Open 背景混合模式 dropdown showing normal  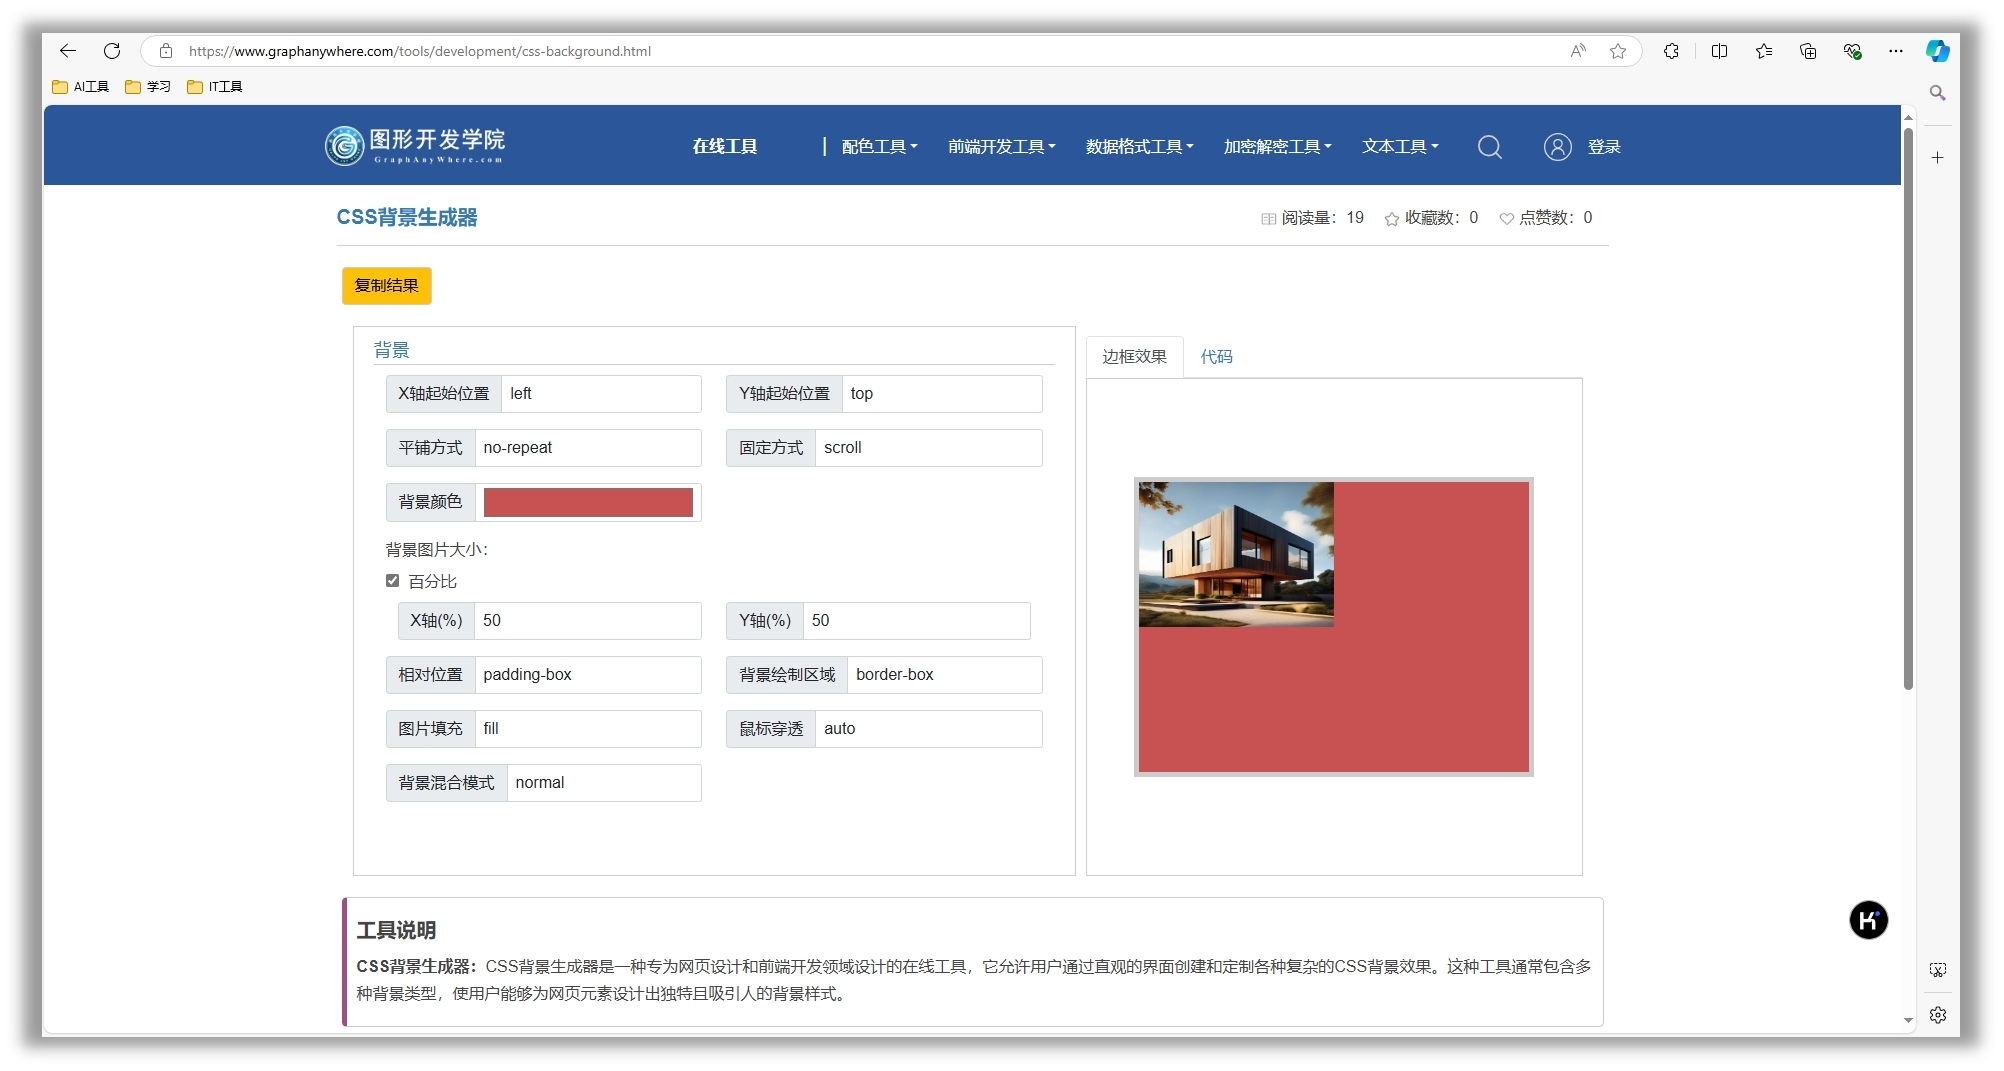pyautogui.click(x=604, y=783)
